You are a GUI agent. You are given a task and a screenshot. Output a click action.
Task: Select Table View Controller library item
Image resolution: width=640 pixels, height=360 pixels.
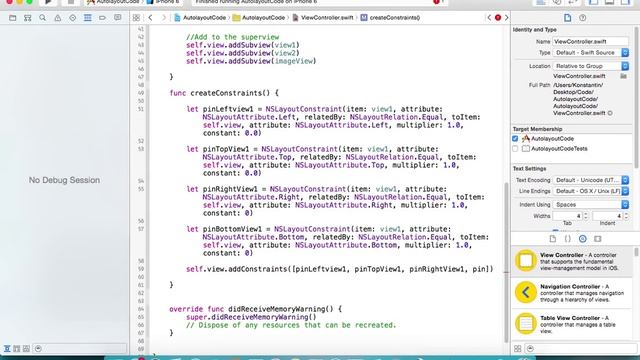click(x=572, y=324)
